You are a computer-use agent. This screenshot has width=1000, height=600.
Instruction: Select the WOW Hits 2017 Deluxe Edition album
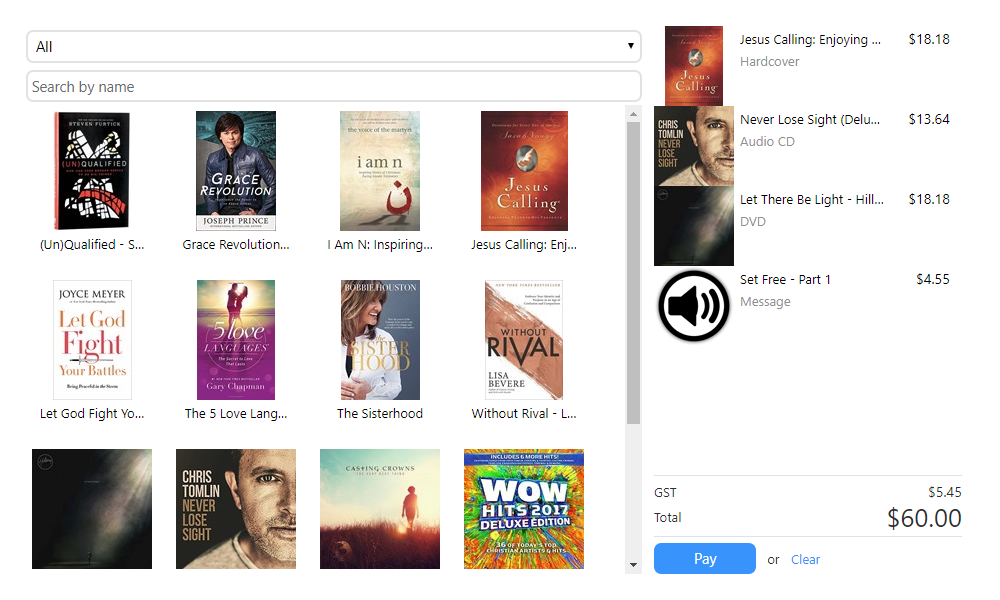[x=523, y=509]
